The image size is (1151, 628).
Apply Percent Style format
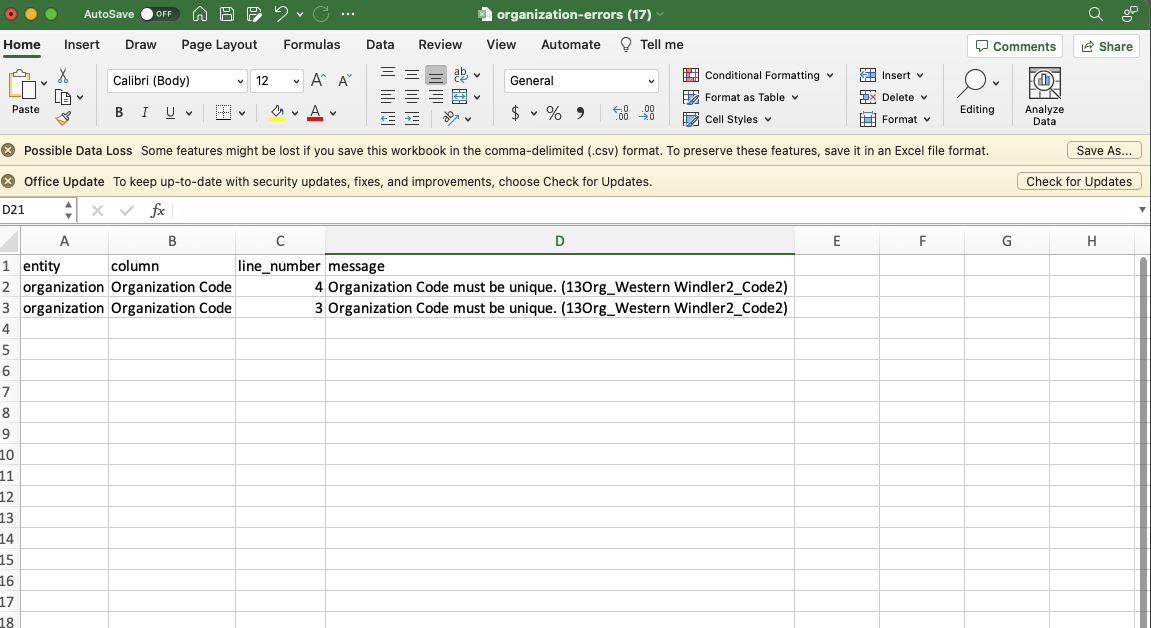(x=553, y=112)
